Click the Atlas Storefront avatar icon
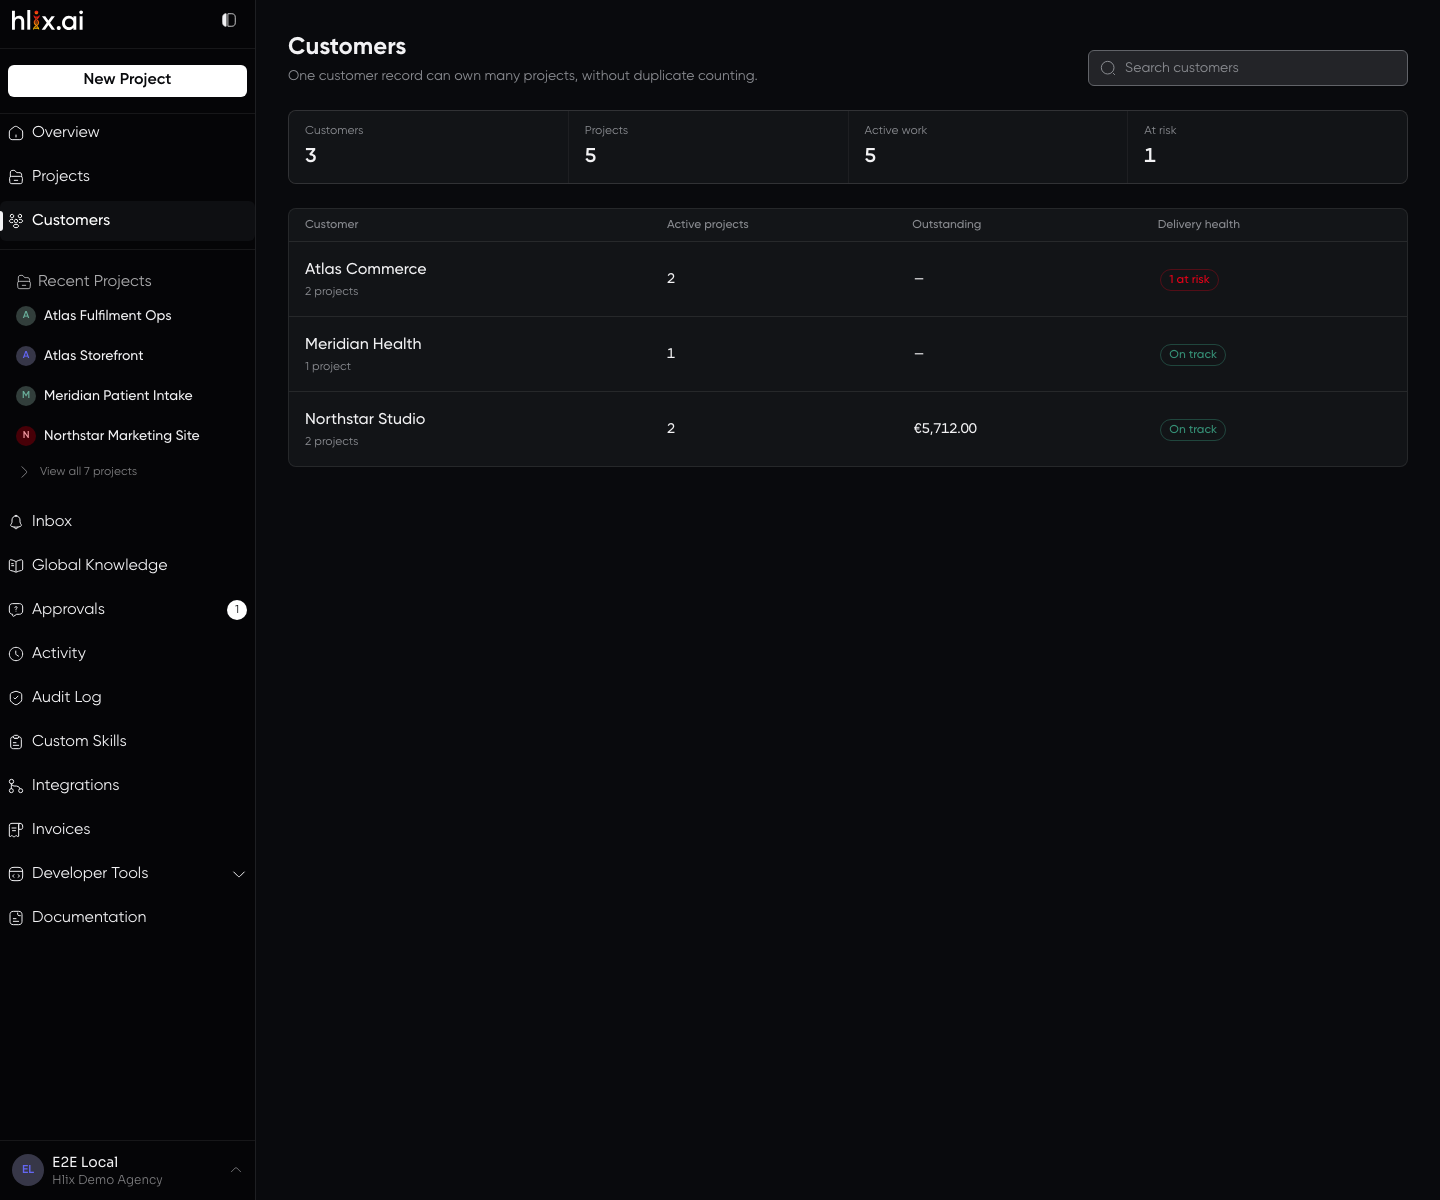 click(x=26, y=355)
